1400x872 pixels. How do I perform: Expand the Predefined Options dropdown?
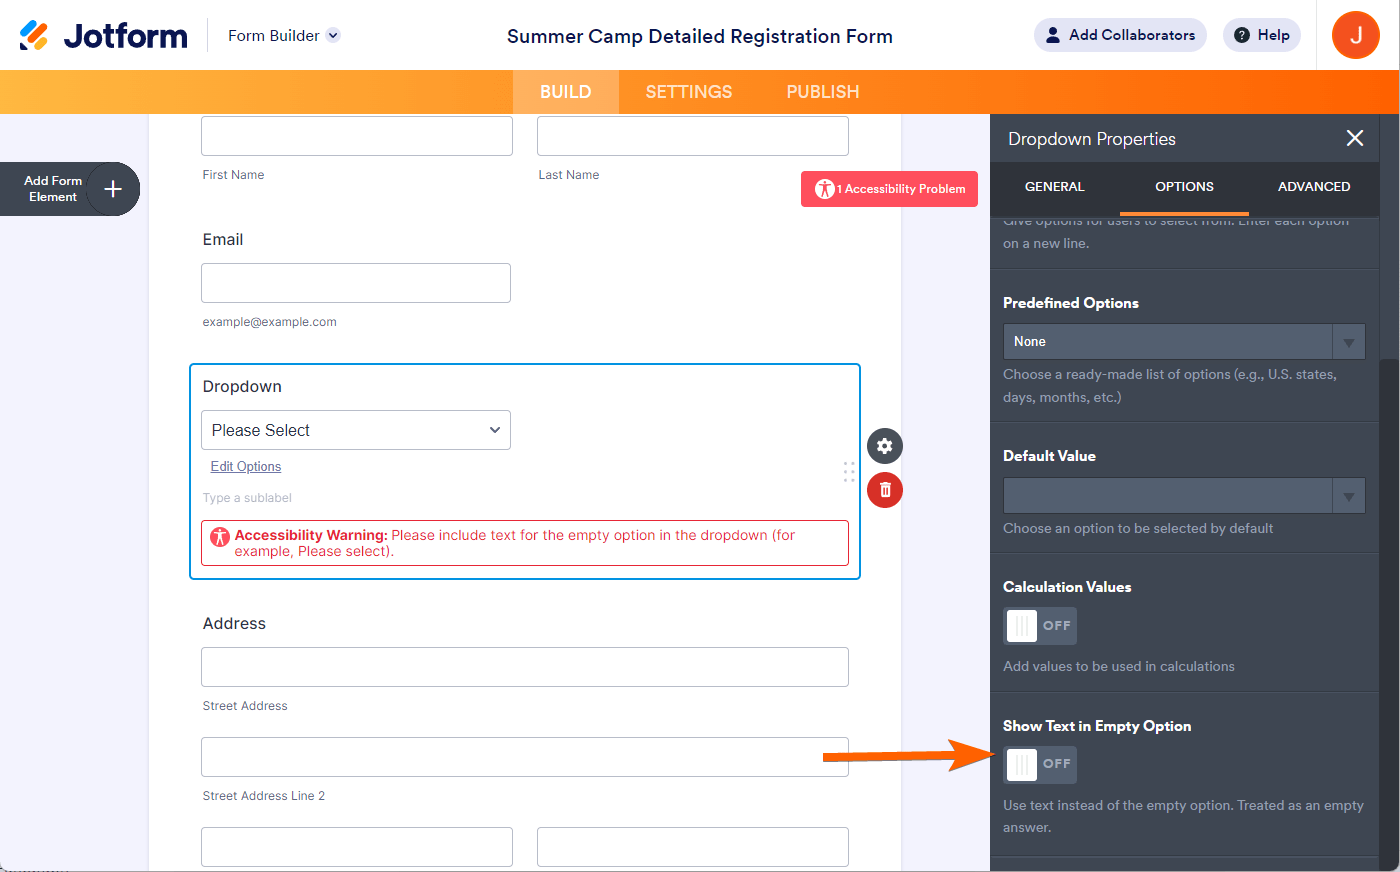tap(1348, 342)
